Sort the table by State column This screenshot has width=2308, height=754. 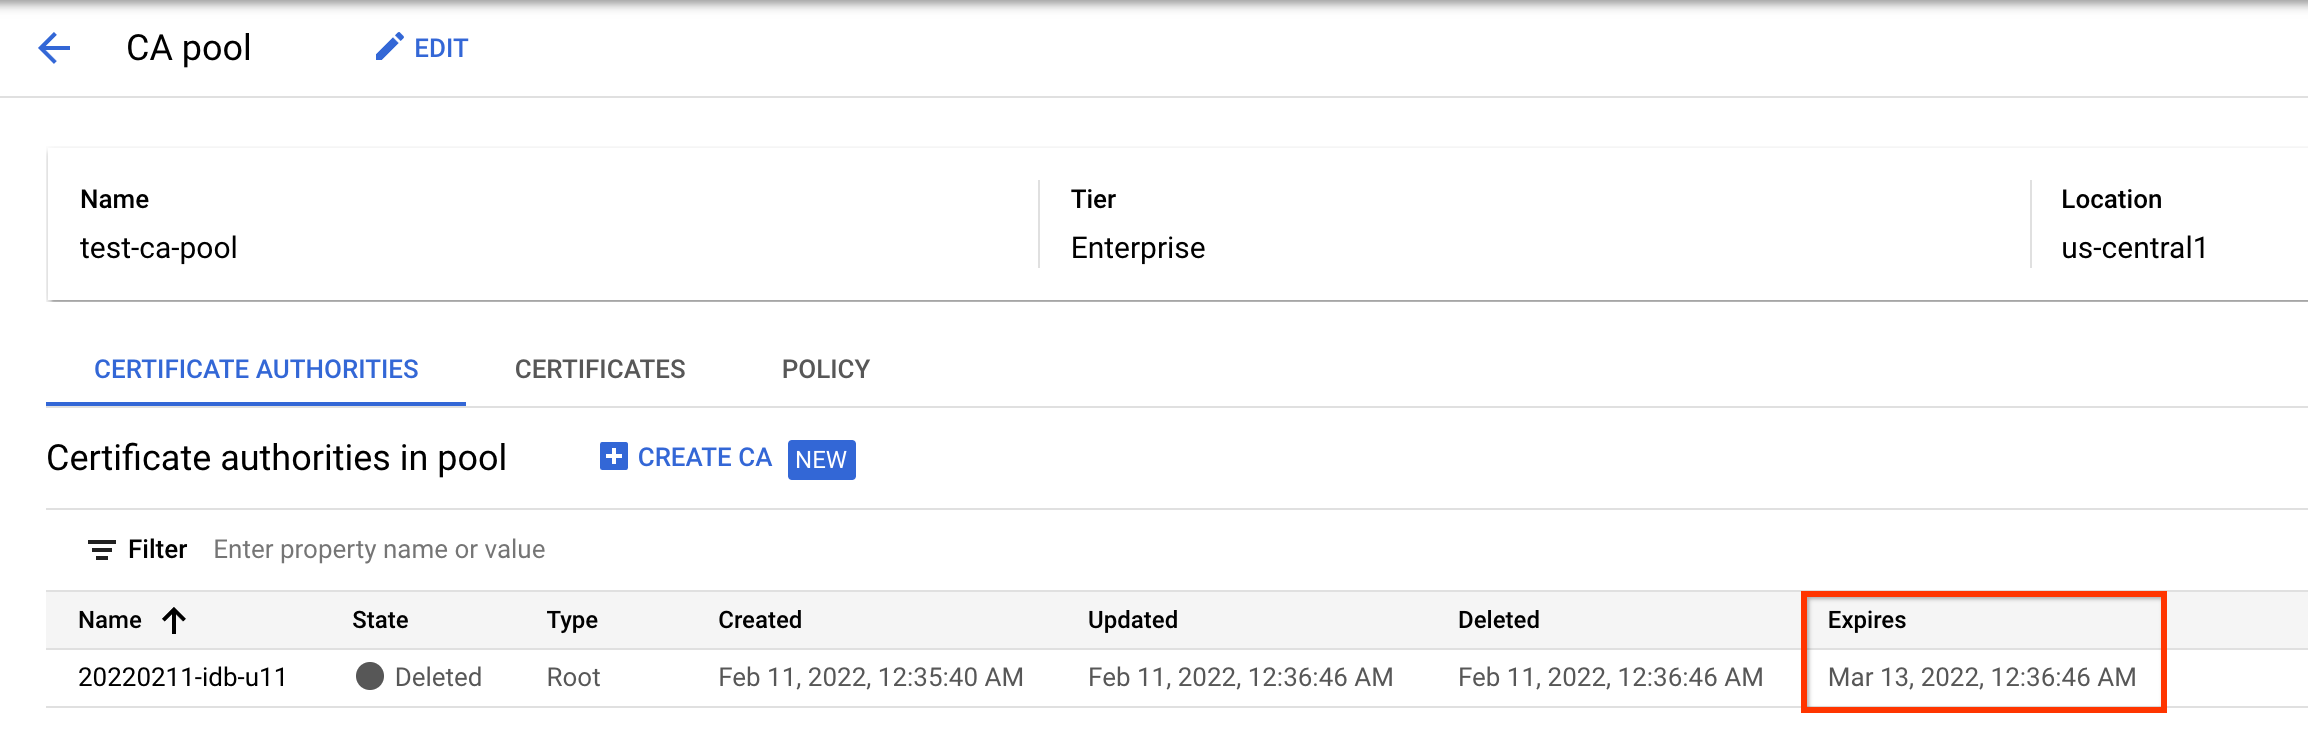click(380, 620)
